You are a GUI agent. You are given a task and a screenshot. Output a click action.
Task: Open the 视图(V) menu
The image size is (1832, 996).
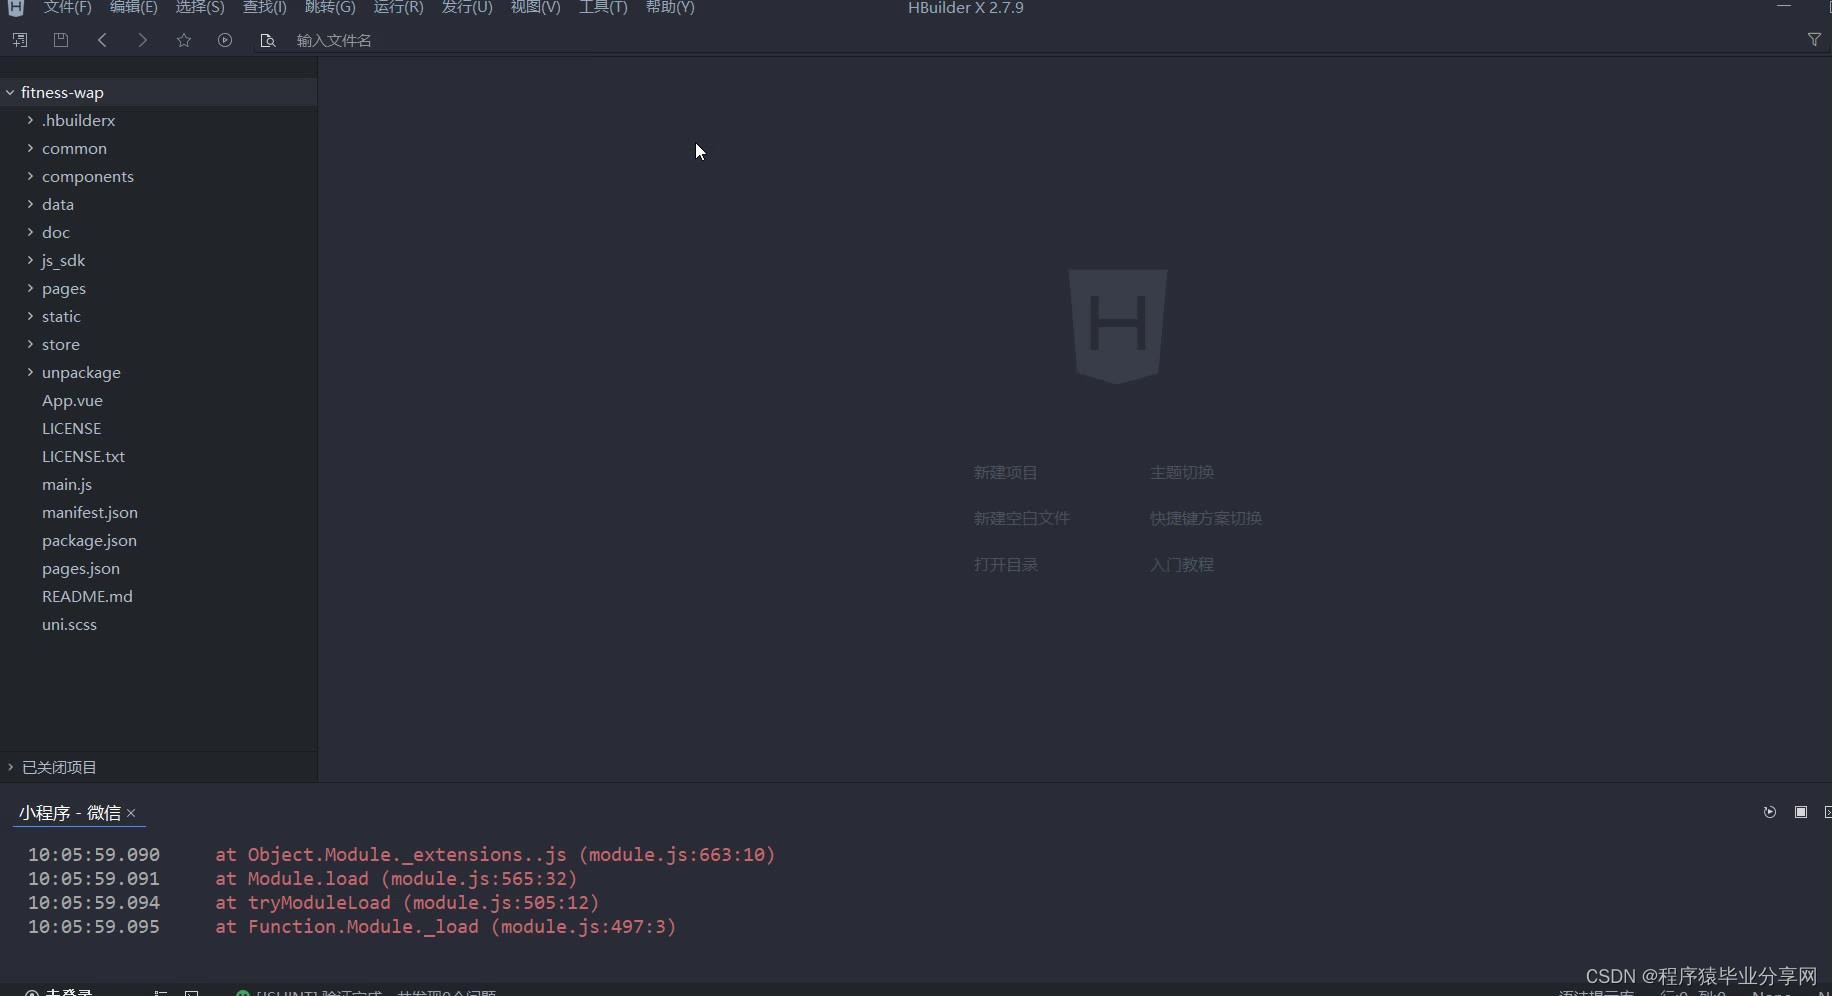coord(535,7)
